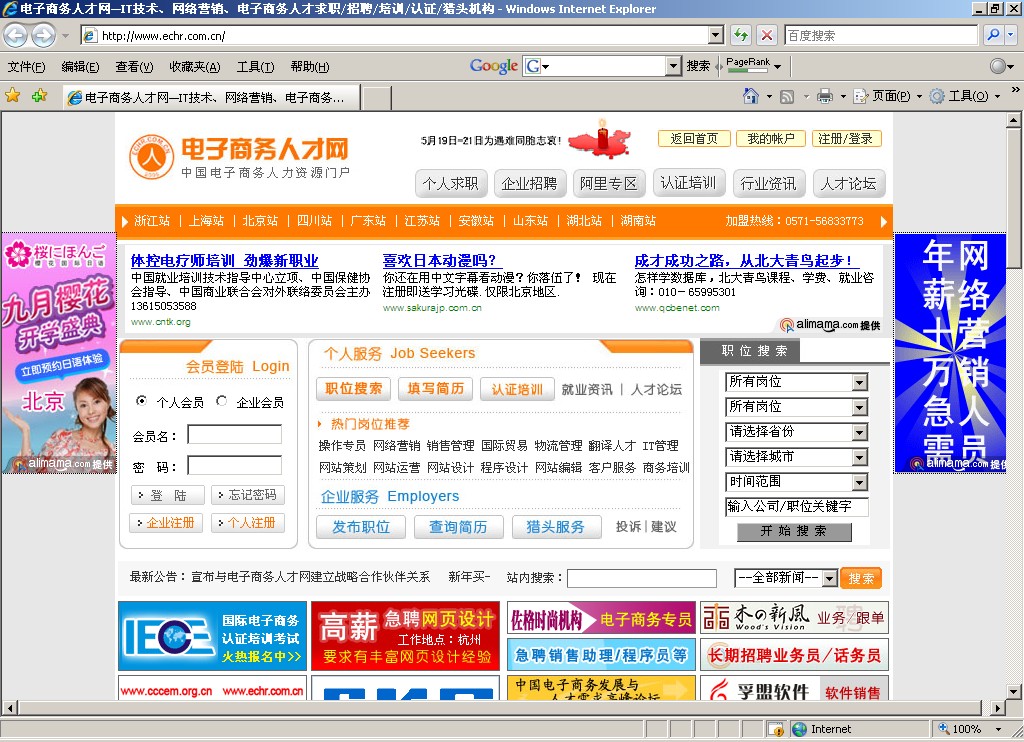Viewport: 1024px width, 742px height.
Task: Open the 帮助(H) menu
Action: (x=310, y=67)
